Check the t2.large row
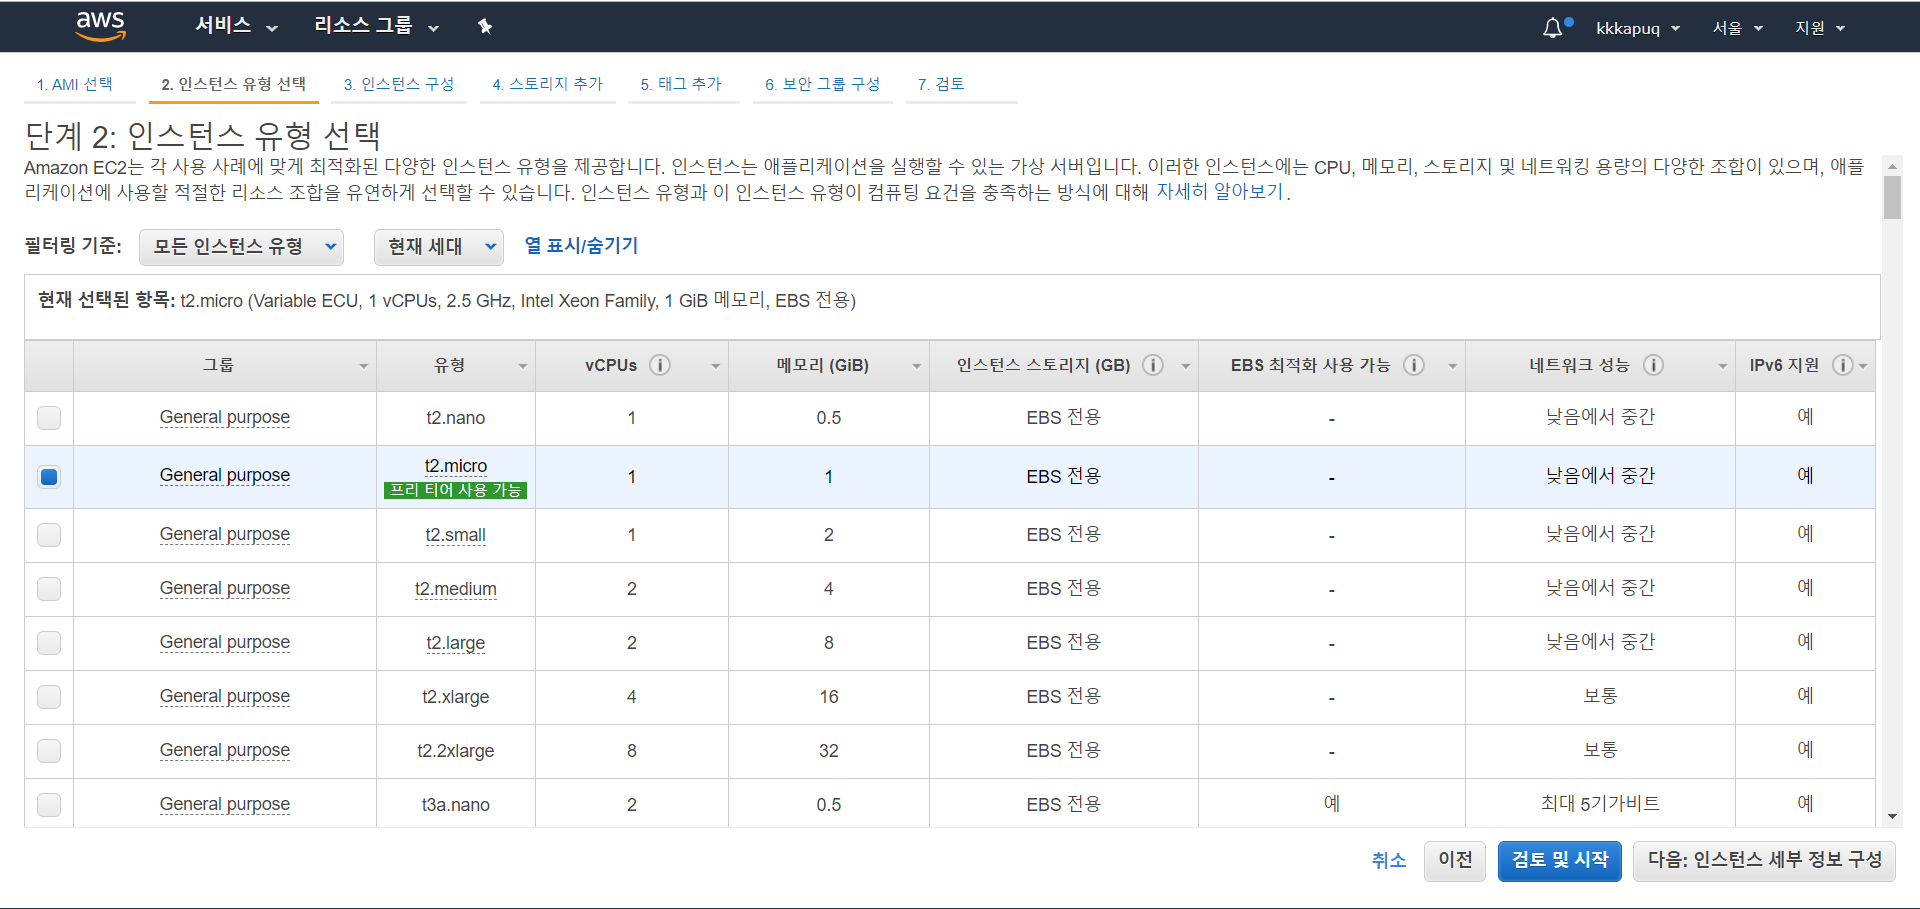 [49, 643]
